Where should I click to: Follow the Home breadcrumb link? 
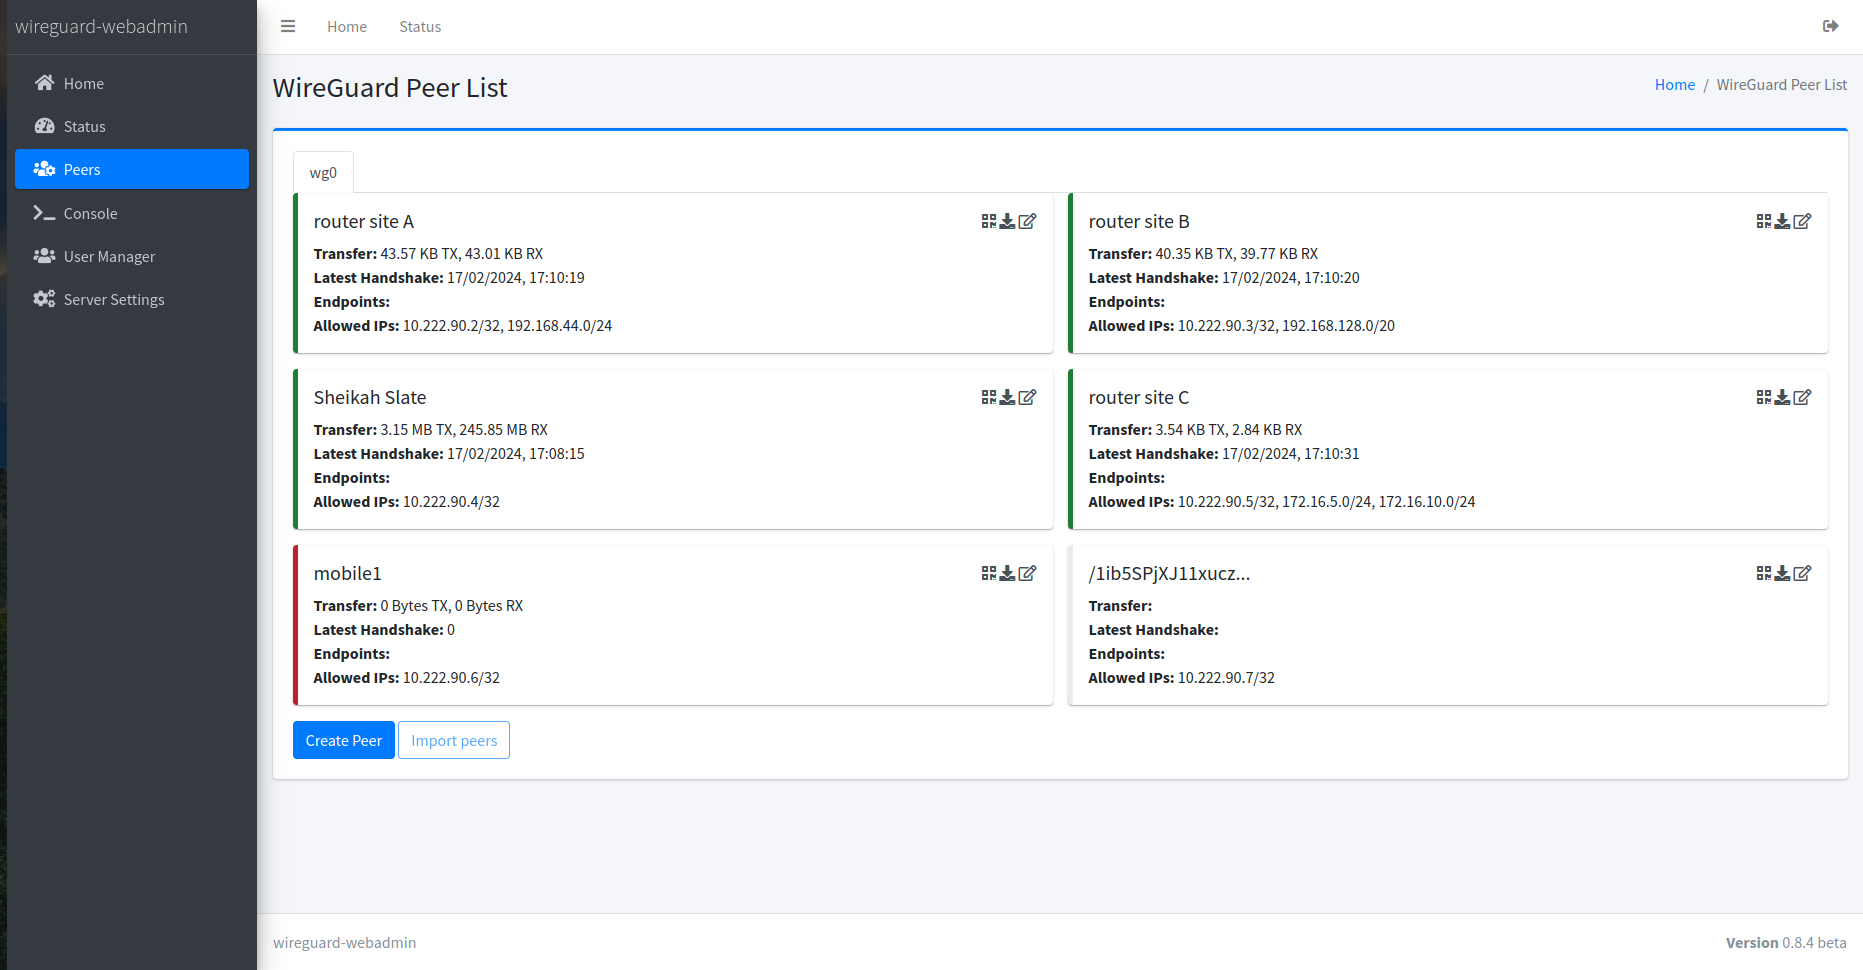pos(1674,85)
